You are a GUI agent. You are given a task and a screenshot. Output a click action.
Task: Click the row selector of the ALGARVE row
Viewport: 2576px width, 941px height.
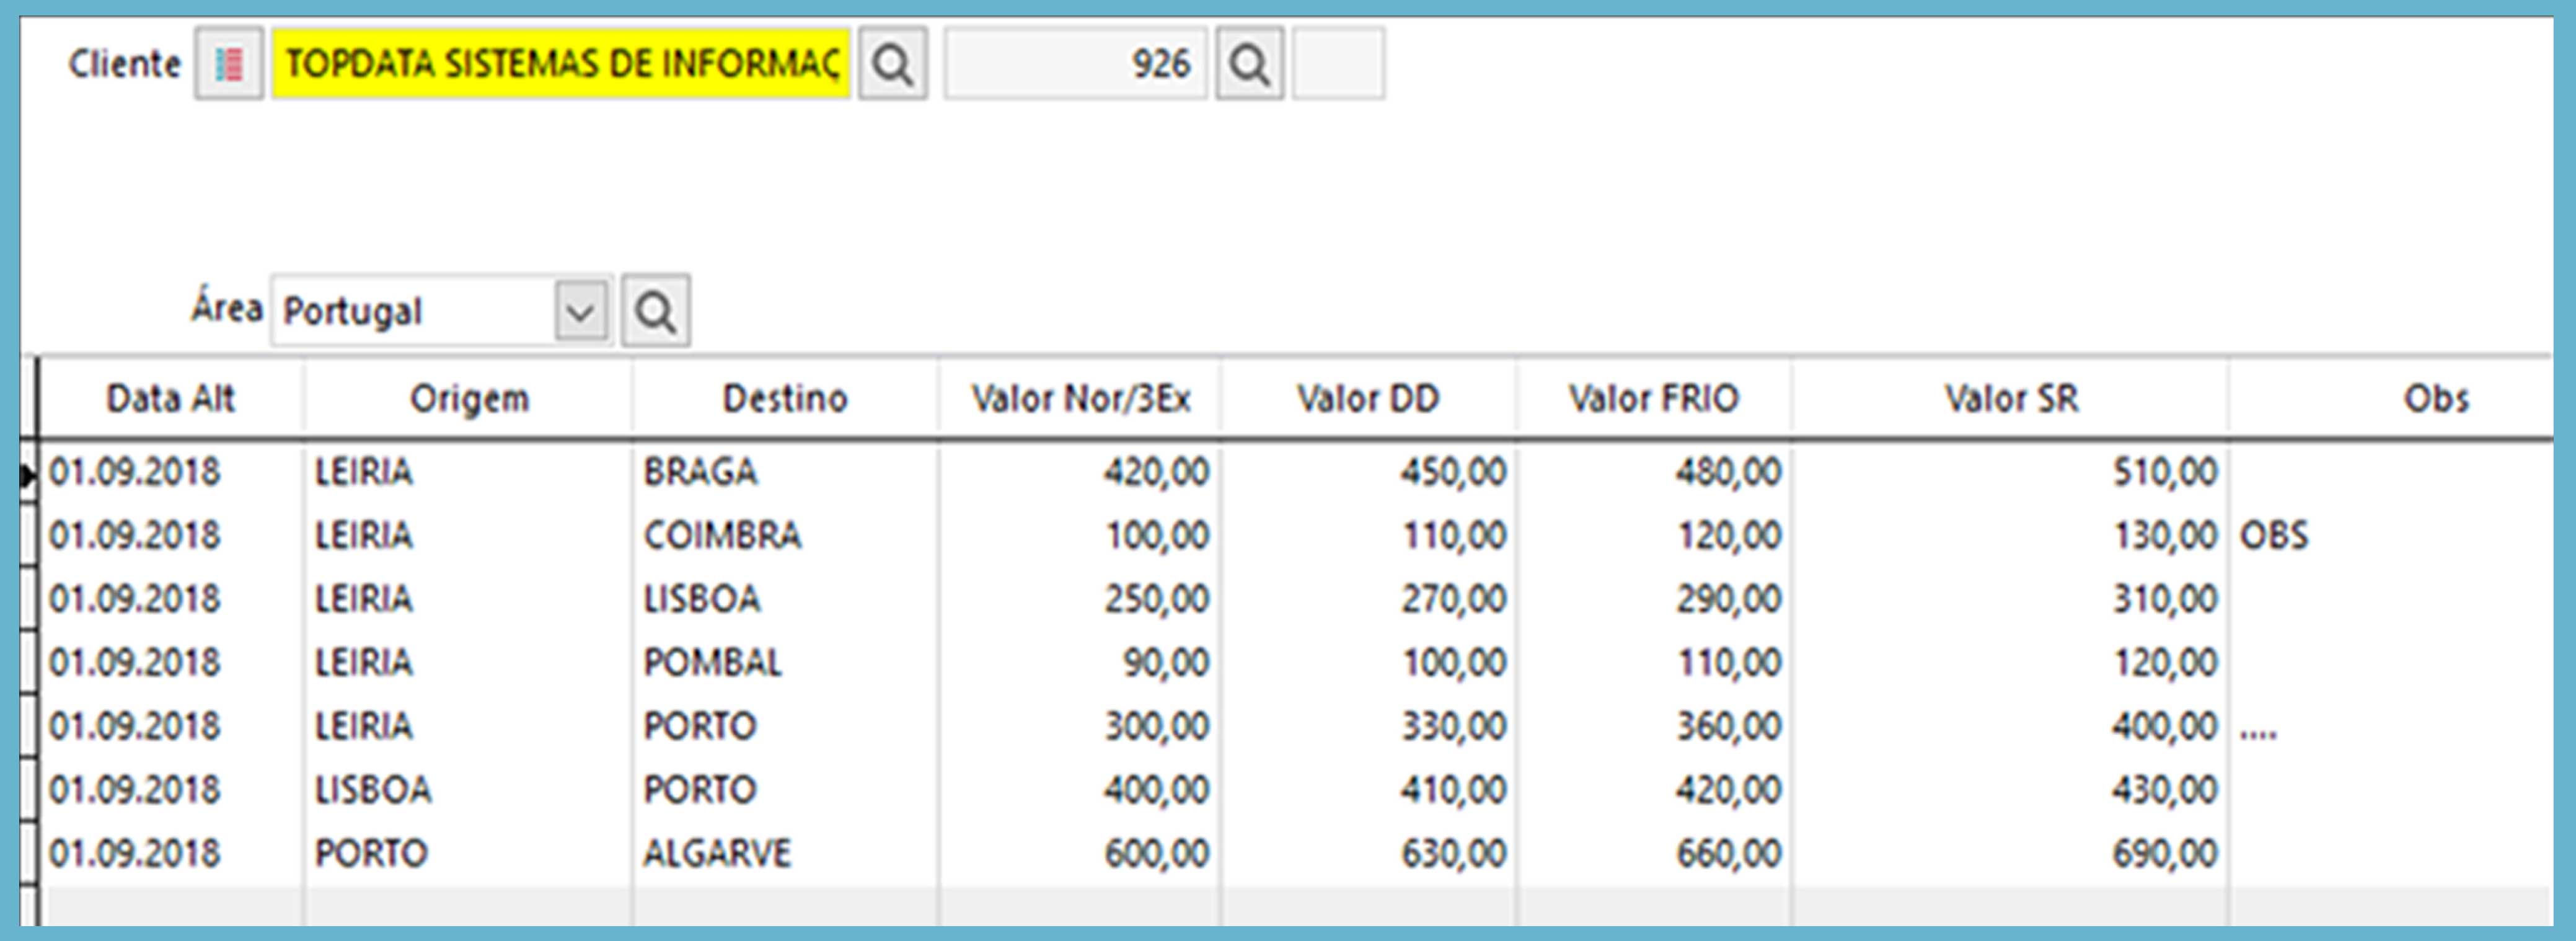(29, 853)
